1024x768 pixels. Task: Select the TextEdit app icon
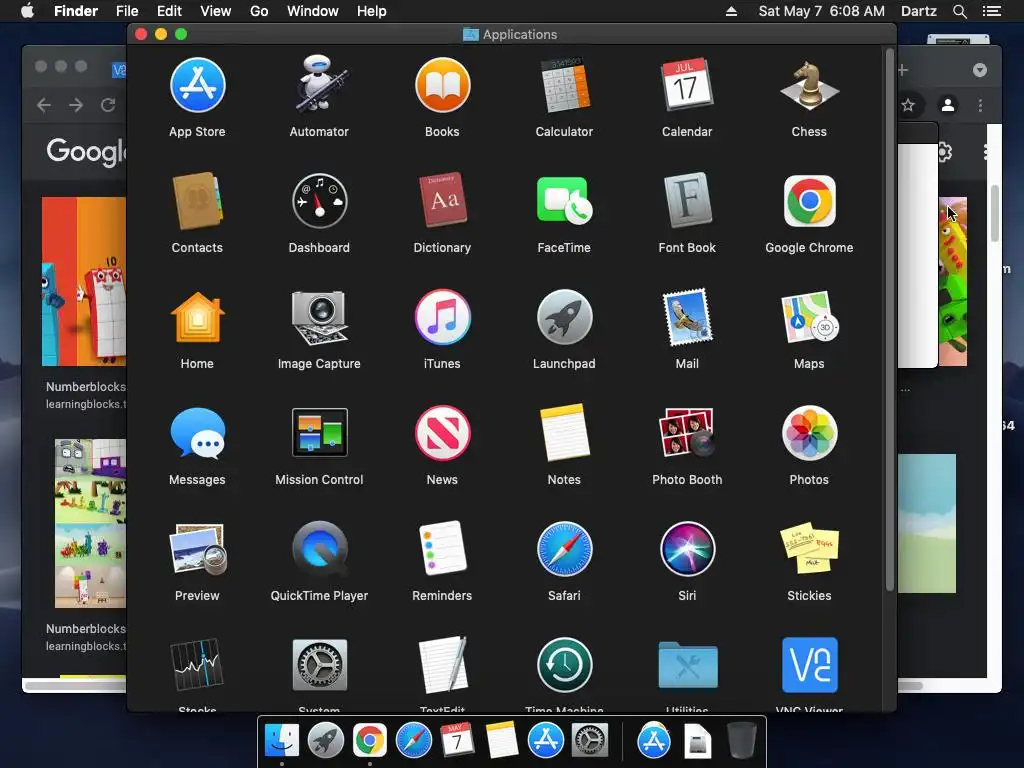click(x=442, y=665)
